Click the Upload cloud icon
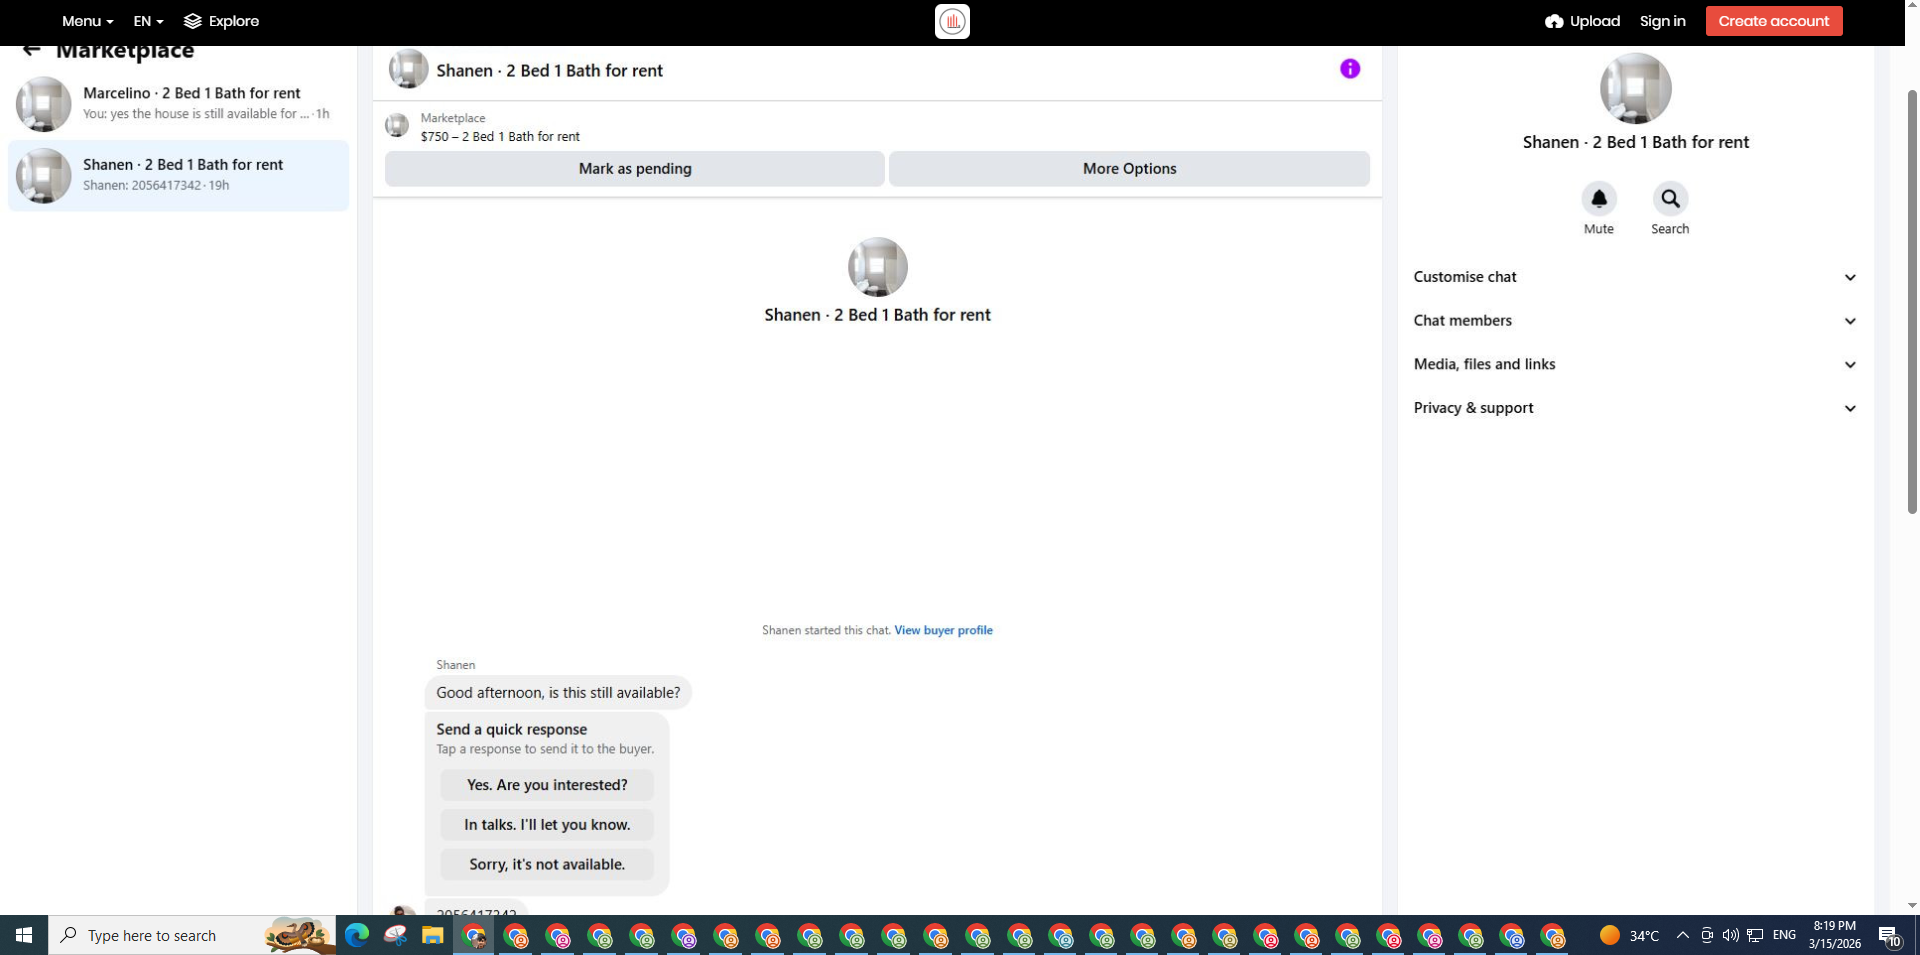Image resolution: width=1920 pixels, height=955 pixels. (1554, 21)
